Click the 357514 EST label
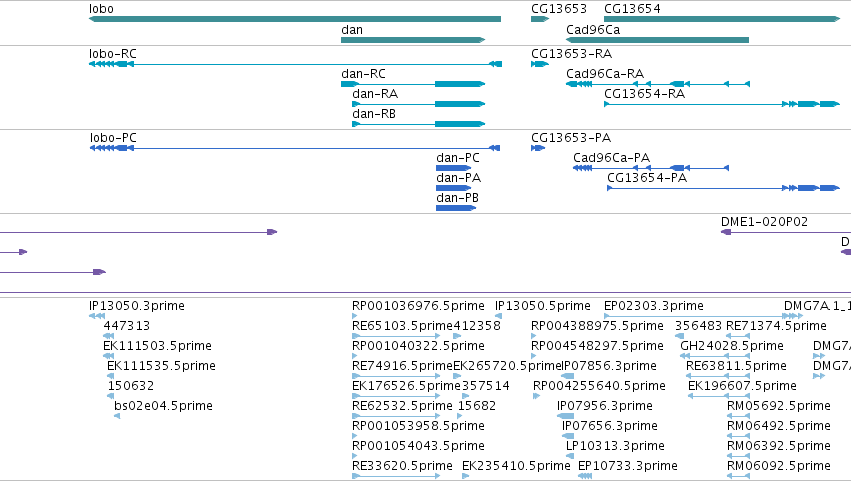851x481 pixels. click(x=486, y=387)
